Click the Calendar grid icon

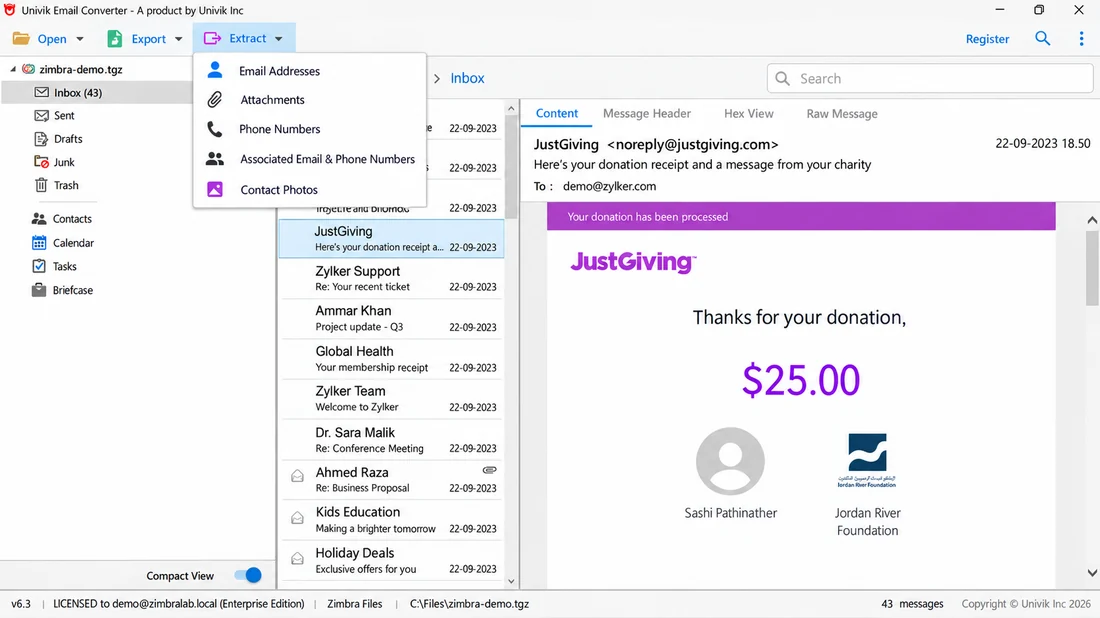pyautogui.click(x=39, y=243)
